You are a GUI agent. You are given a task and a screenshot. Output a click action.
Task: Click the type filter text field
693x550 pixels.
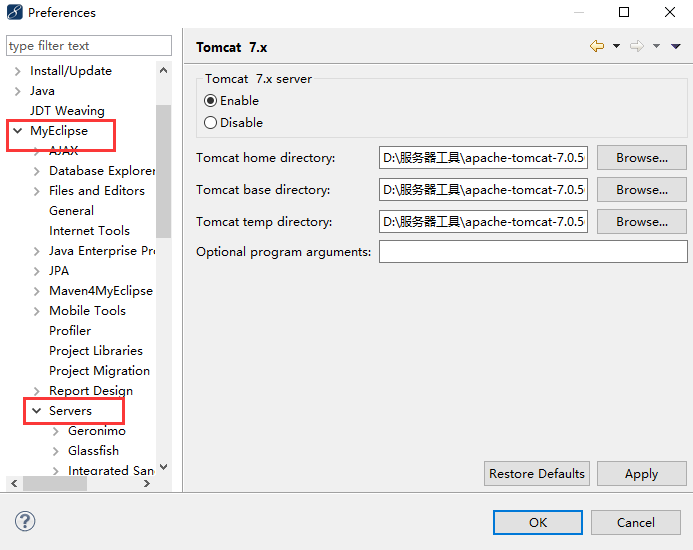click(89, 46)
